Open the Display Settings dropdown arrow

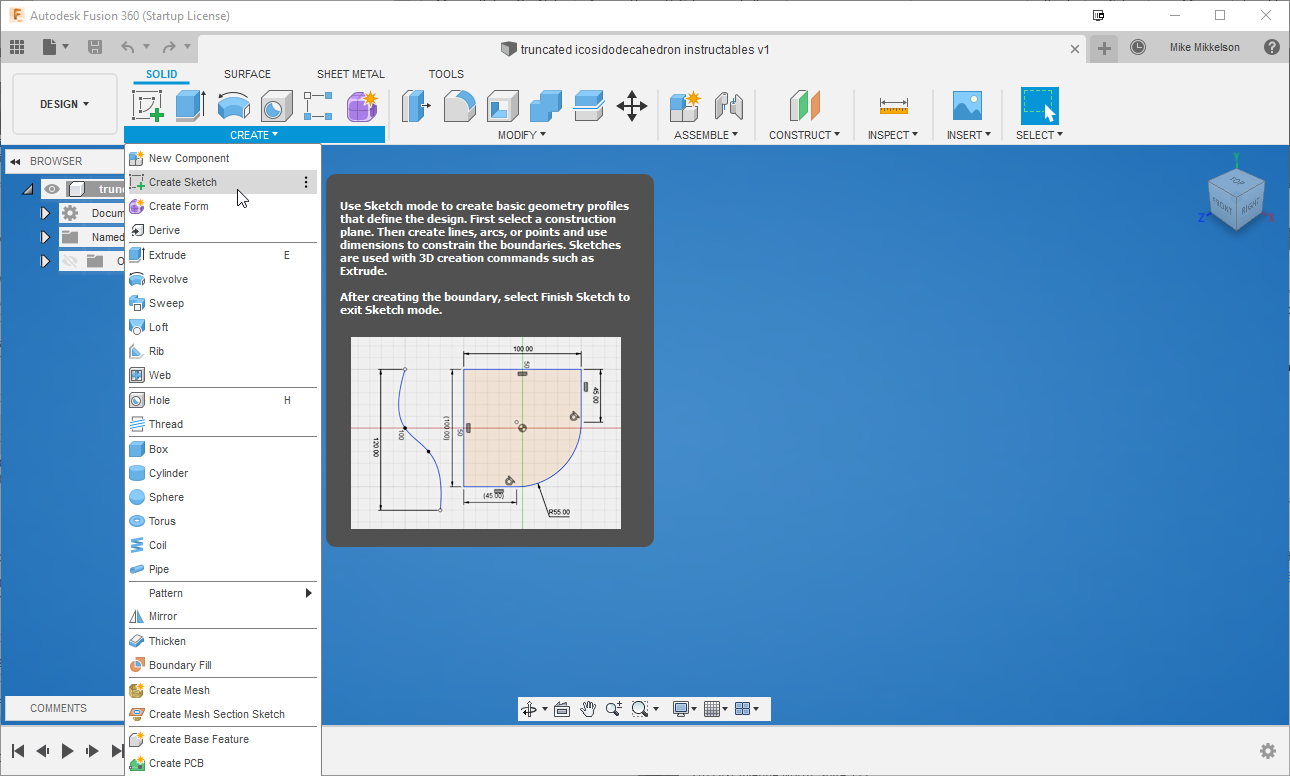tap(692, 708)
